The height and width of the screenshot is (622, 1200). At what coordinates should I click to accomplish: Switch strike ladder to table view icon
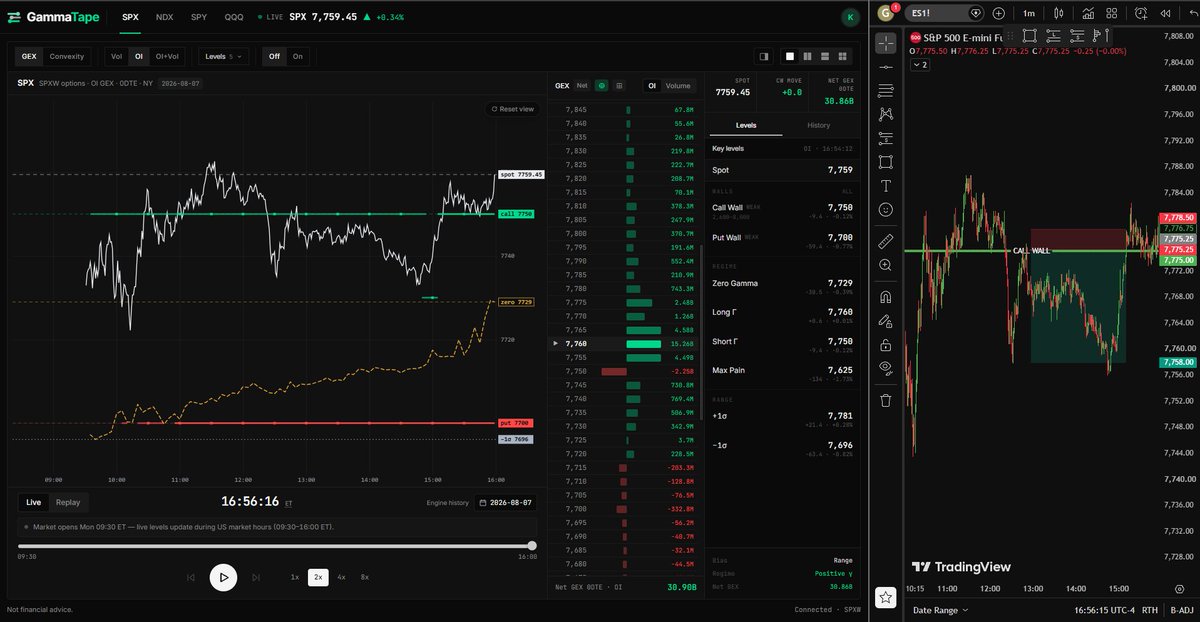619,86
